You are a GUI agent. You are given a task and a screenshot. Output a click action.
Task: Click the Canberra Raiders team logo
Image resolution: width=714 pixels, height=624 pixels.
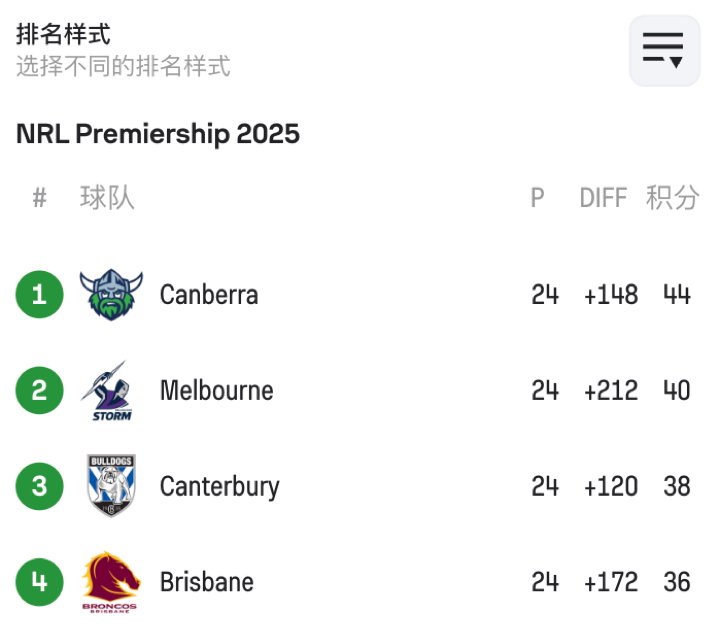click(x=111, y=295)
